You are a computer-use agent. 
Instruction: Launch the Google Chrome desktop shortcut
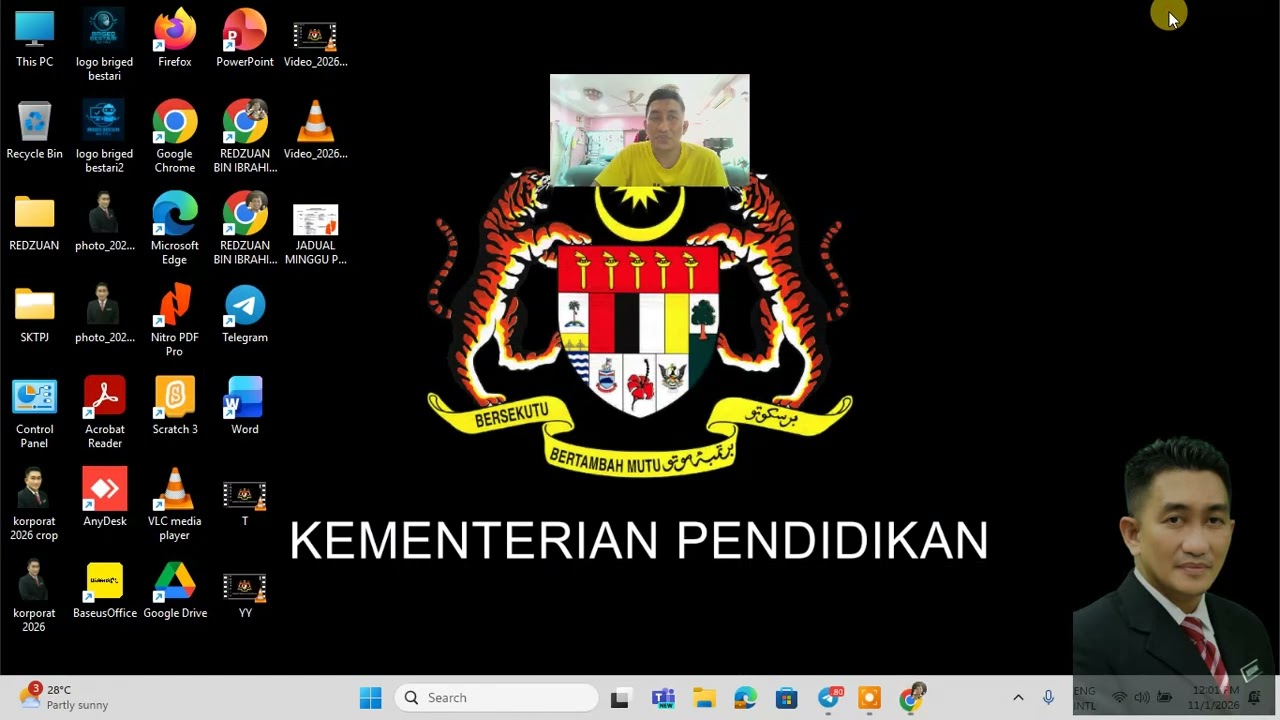pyautogui.click(x=174, y=137)
